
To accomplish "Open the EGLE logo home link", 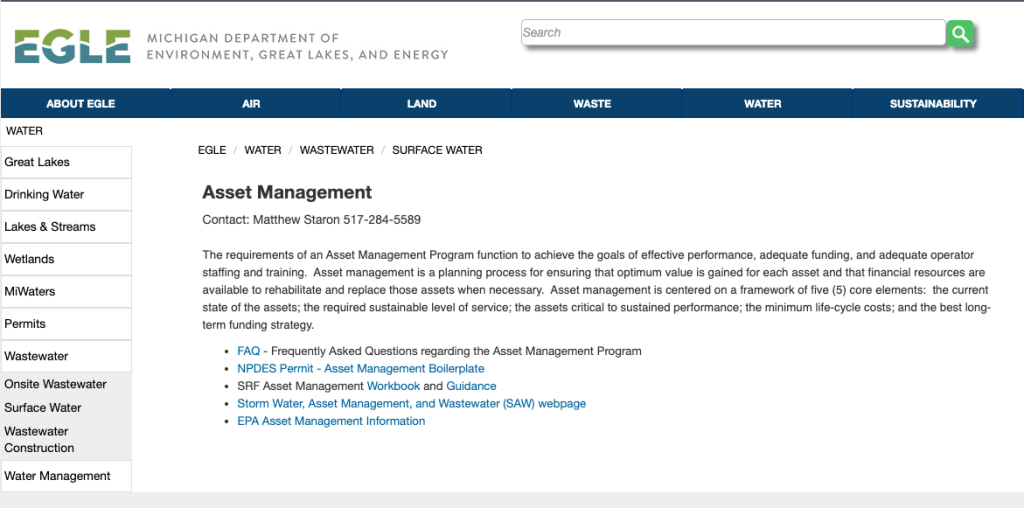I will coord(72,46).
